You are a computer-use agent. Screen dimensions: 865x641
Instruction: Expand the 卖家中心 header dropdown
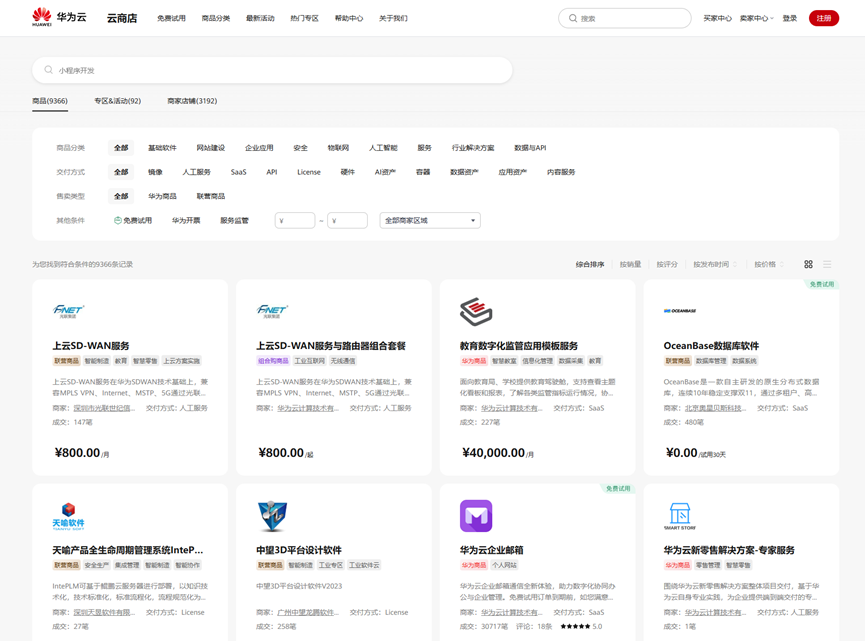click(756, 18)
